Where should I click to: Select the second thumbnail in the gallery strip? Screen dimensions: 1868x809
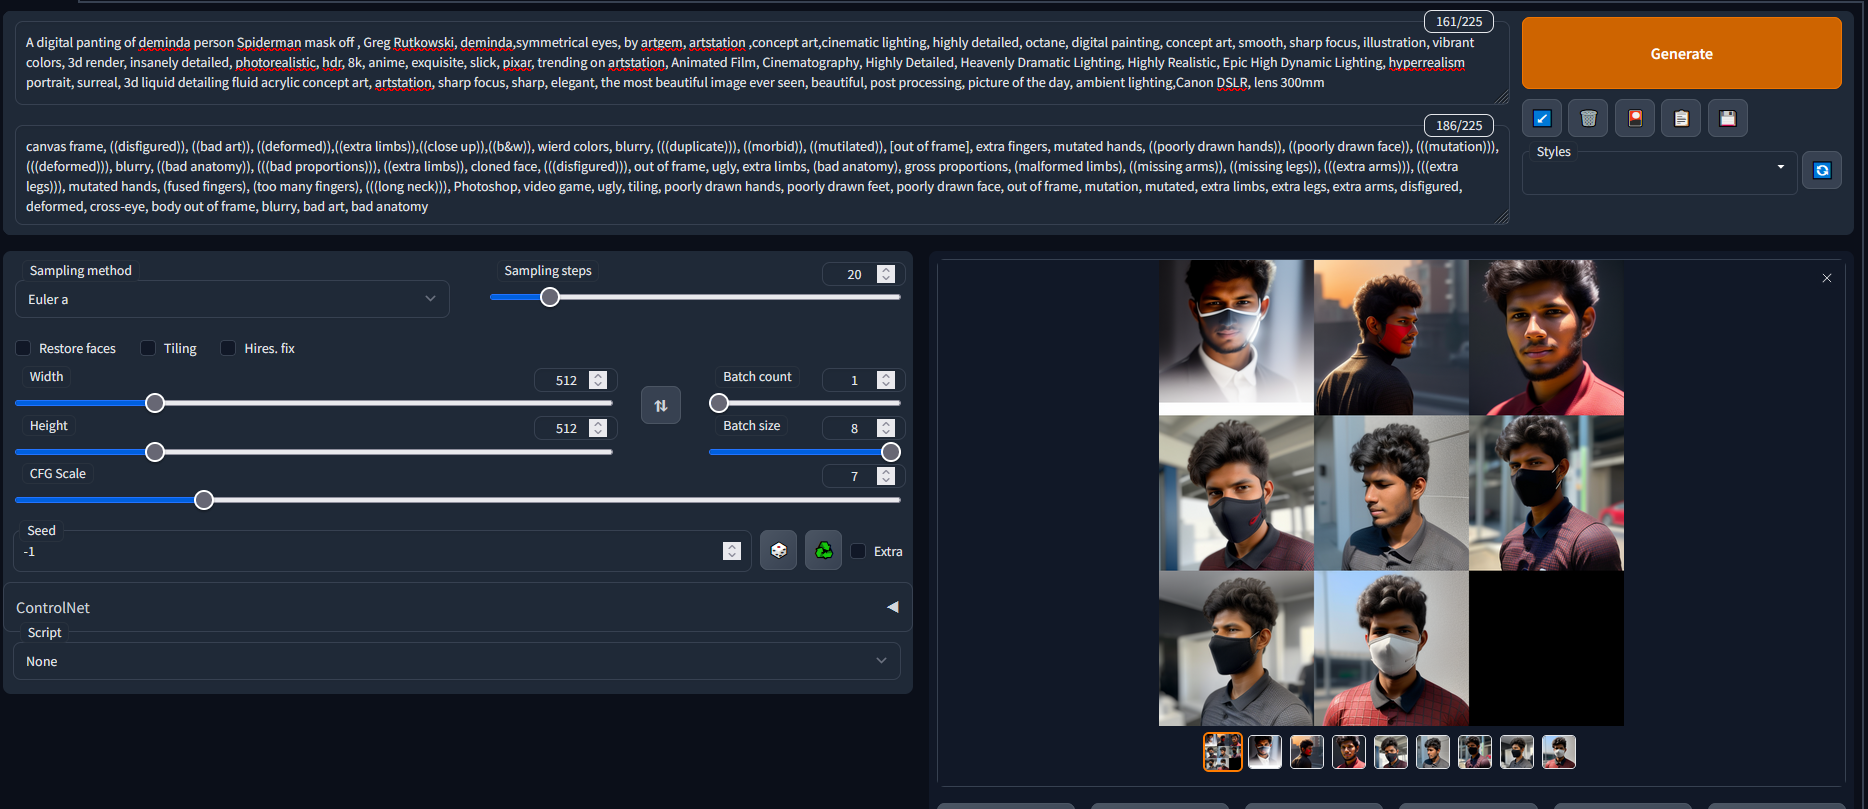[1265, 752]
